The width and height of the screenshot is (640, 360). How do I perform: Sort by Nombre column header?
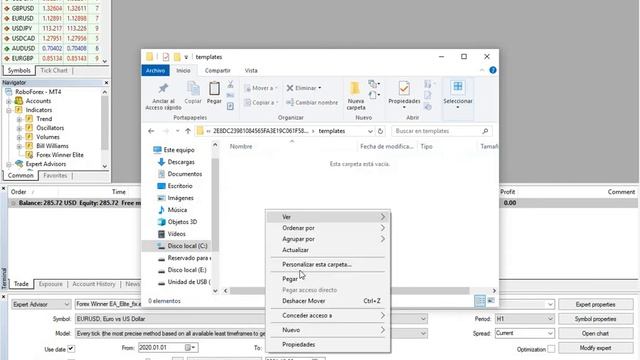[241, 147]
